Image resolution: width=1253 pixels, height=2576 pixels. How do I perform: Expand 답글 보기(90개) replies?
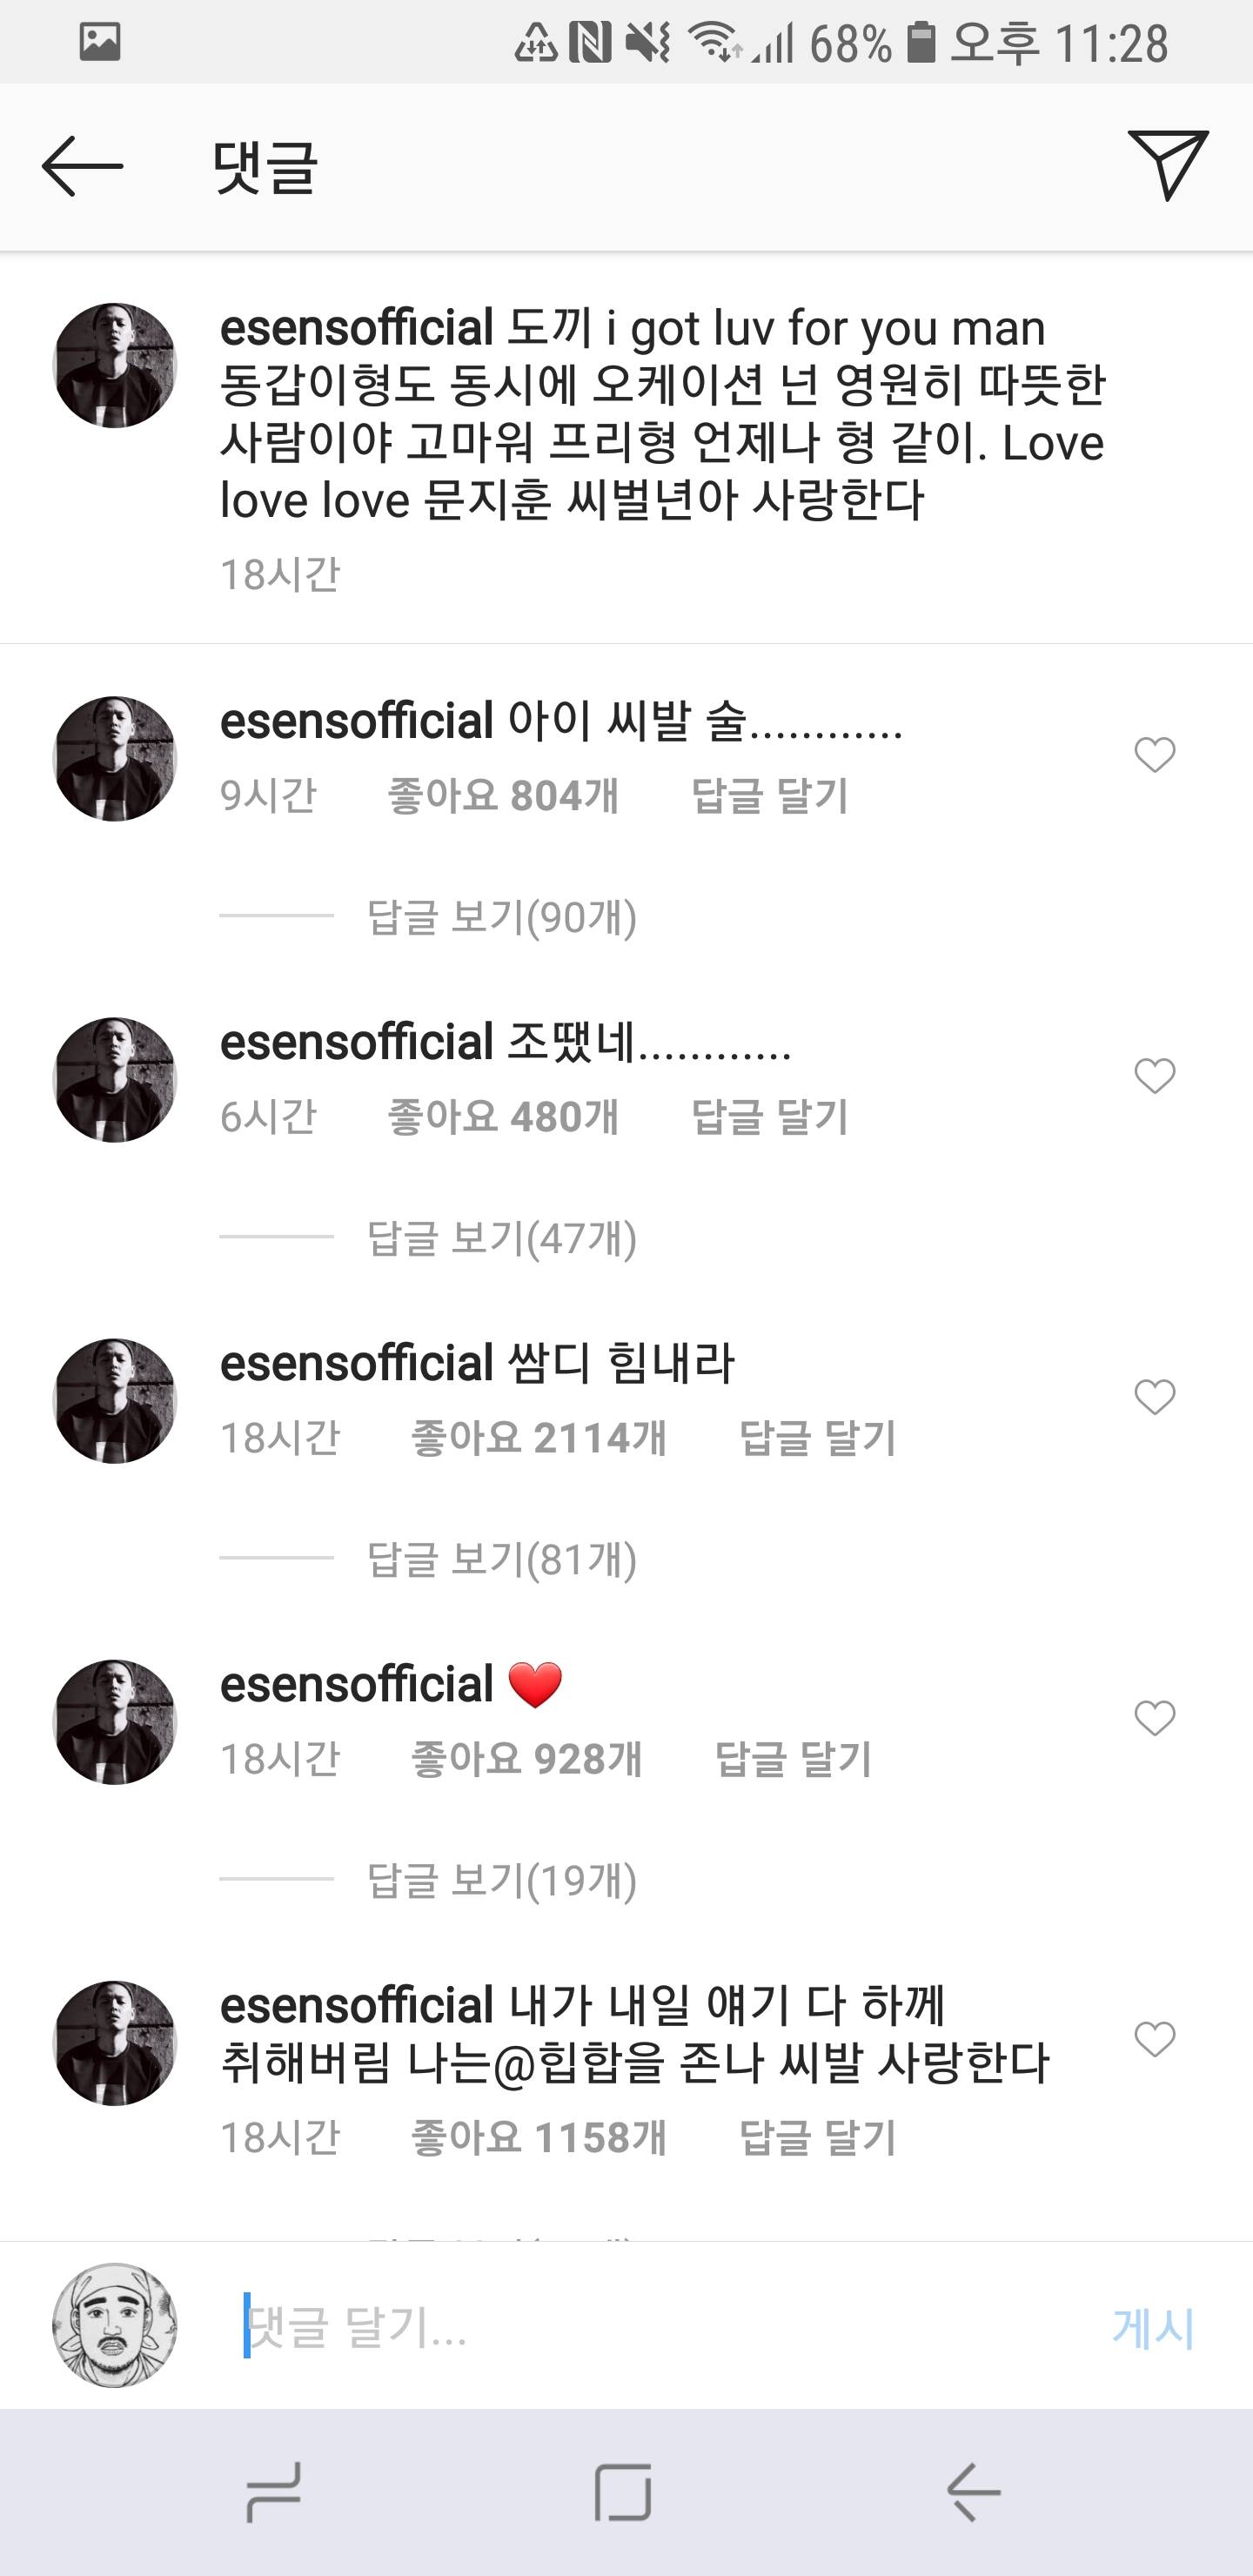(x=501, y=917)
